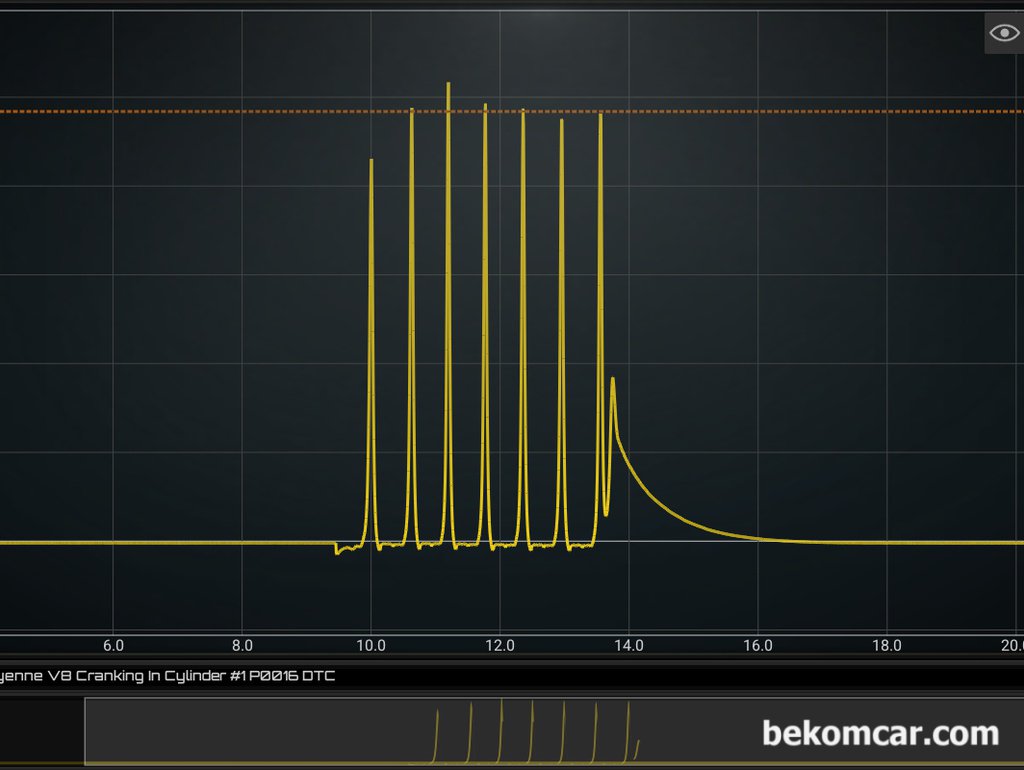Click the 6.0 time axis label

113,646
